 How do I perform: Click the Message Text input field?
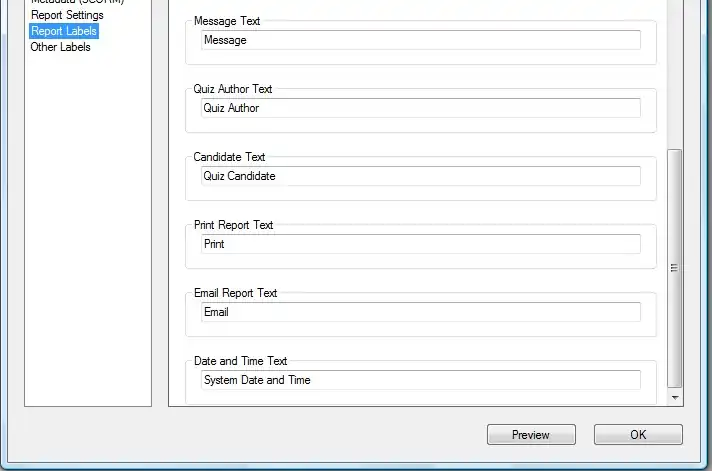(x=420, y=40)
